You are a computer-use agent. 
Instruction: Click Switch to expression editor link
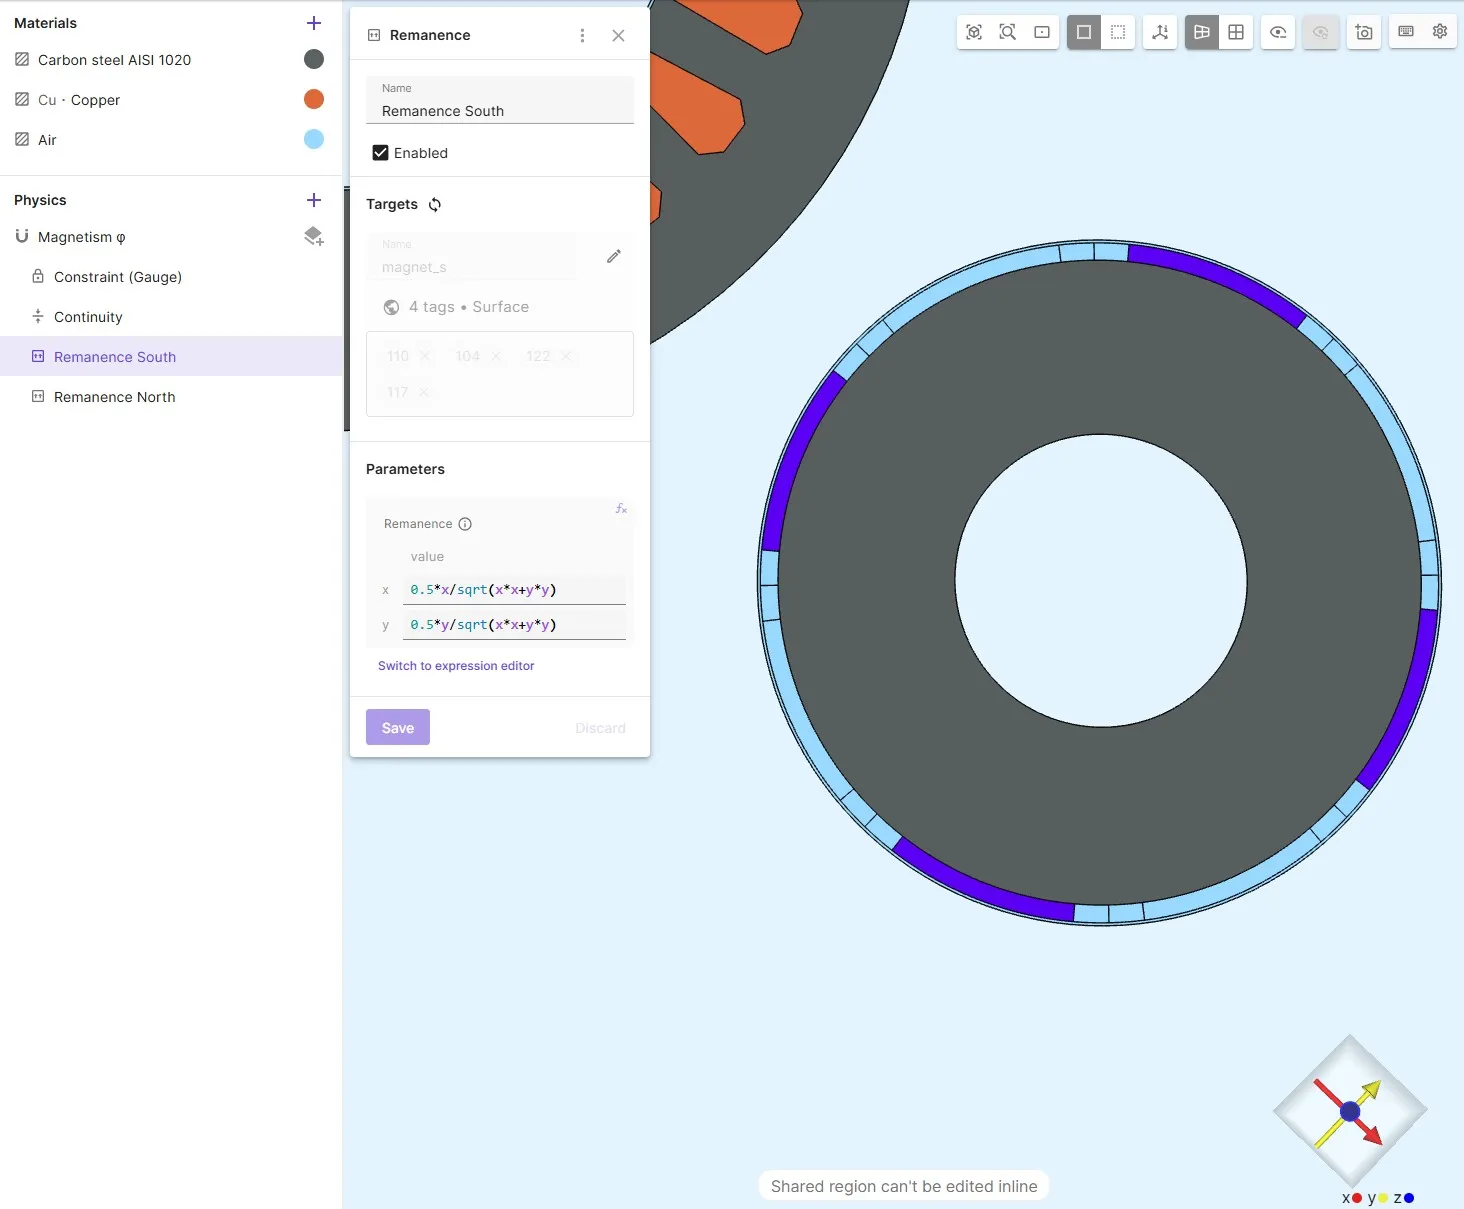point(456,666)
